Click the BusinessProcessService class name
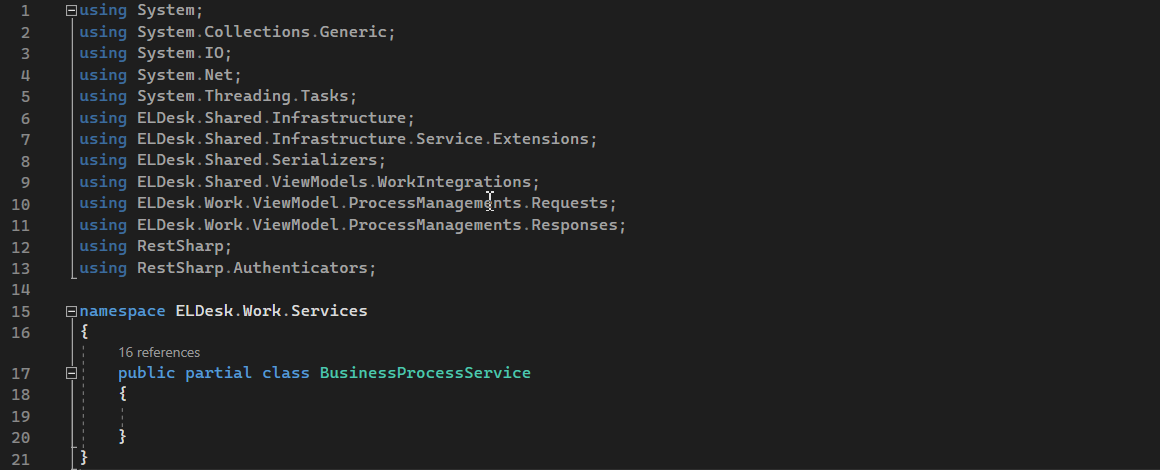Viewport: 1160px width, 470px height. click(x=425, y=373)
